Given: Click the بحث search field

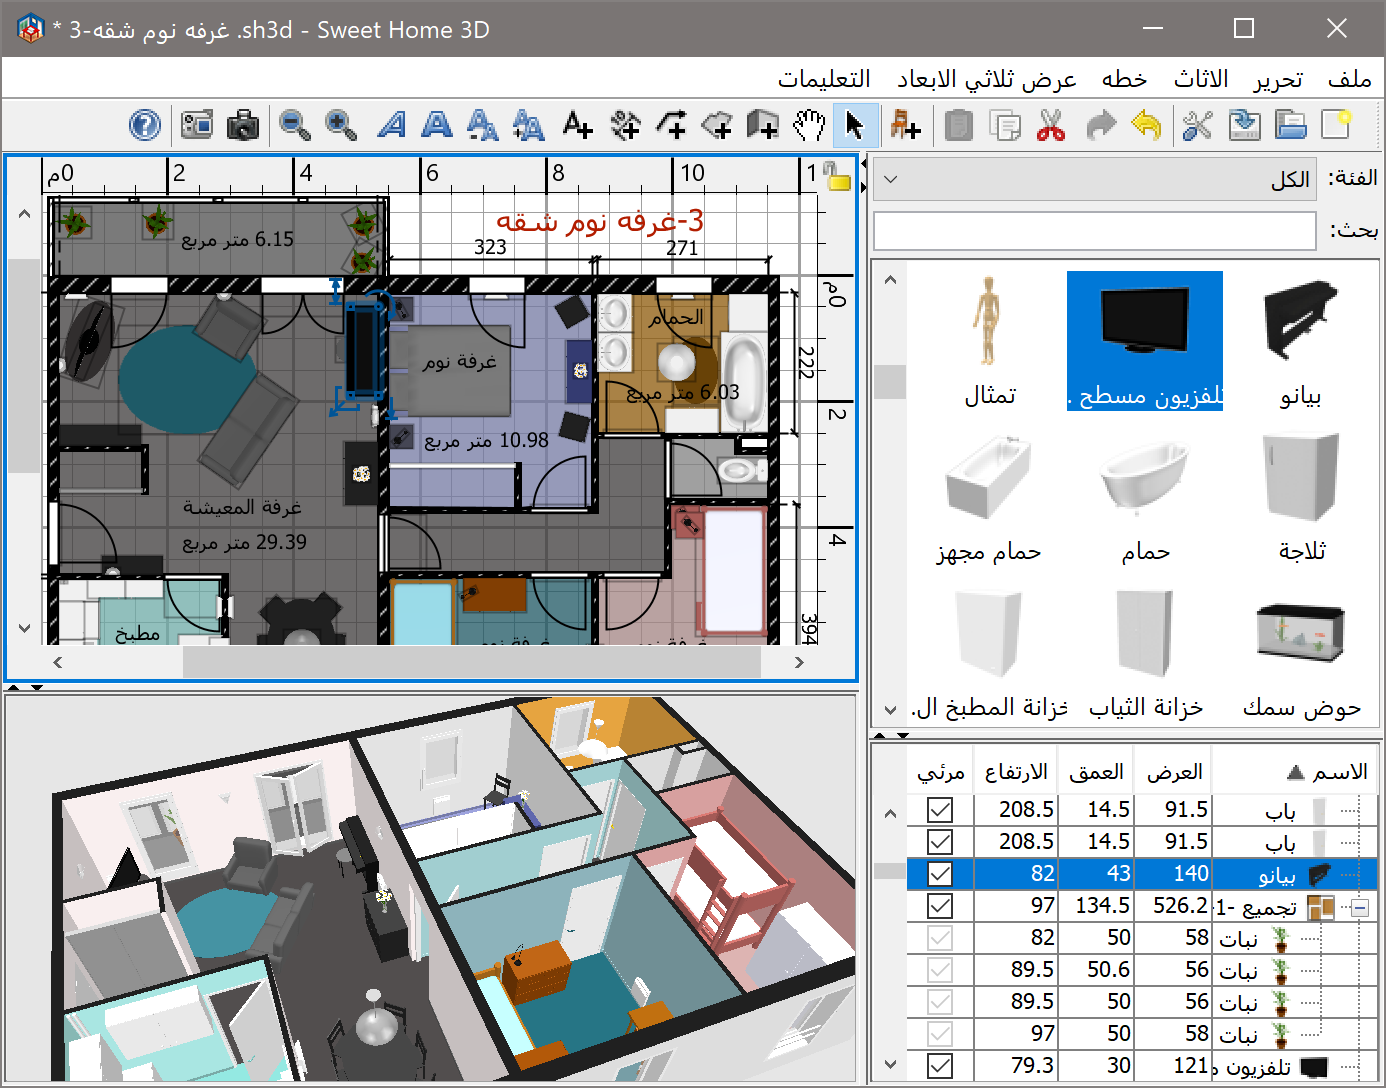Looking at the screenshot, I should 1094,231.
